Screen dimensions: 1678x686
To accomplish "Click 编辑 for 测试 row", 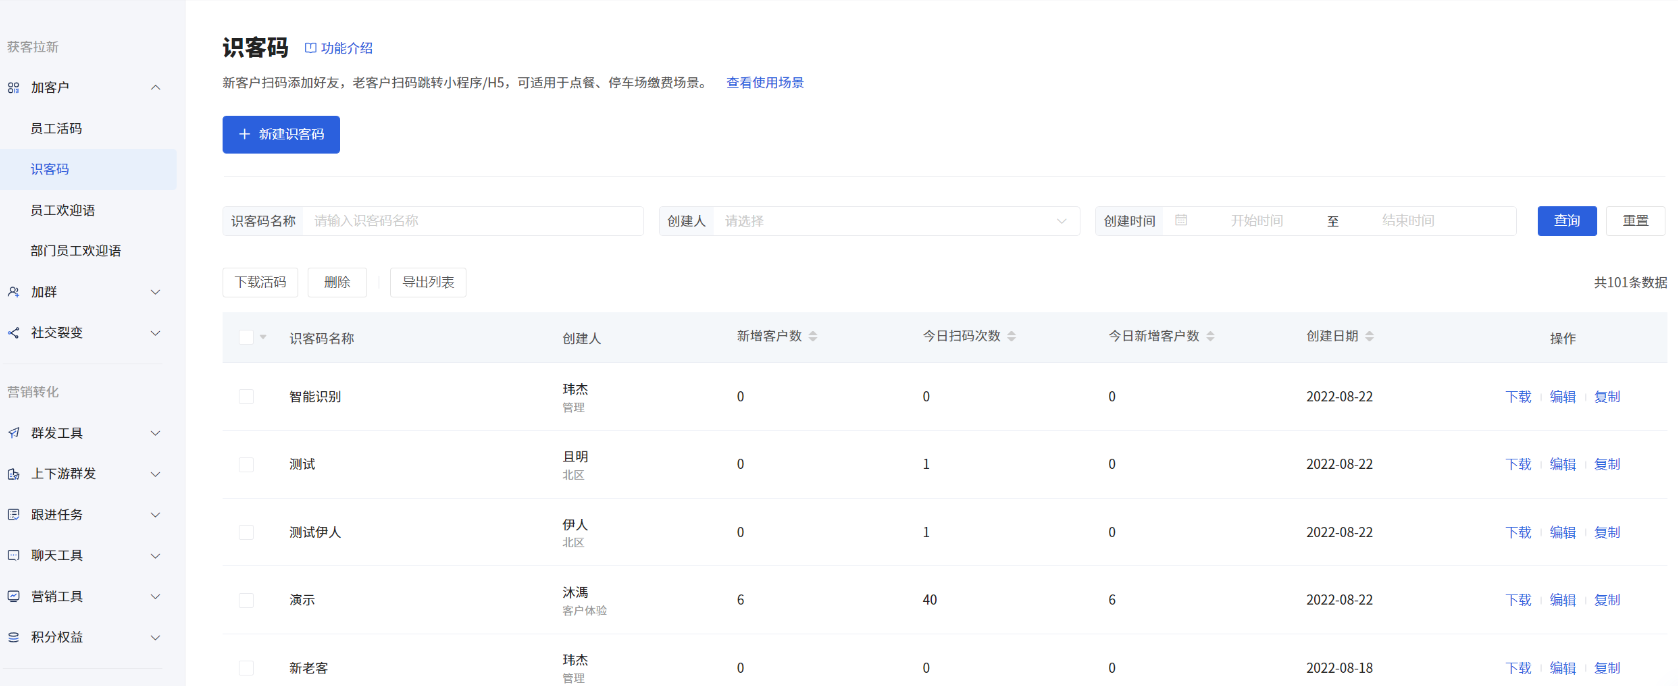I will point(1562,465).
